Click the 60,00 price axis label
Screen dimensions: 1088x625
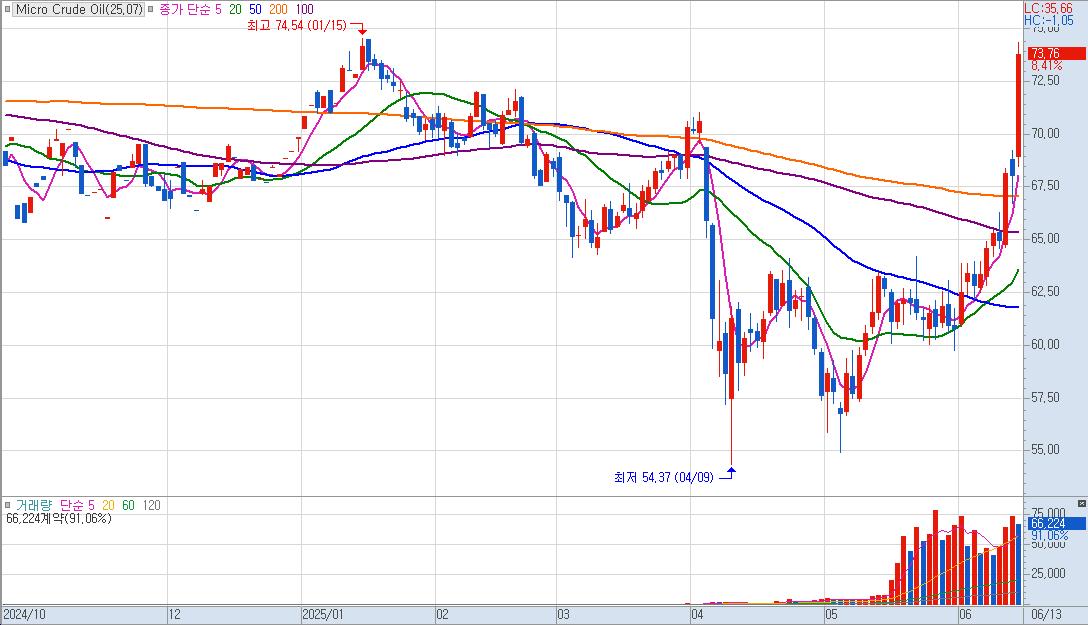pyautogui.click(x=1046, y=344)
